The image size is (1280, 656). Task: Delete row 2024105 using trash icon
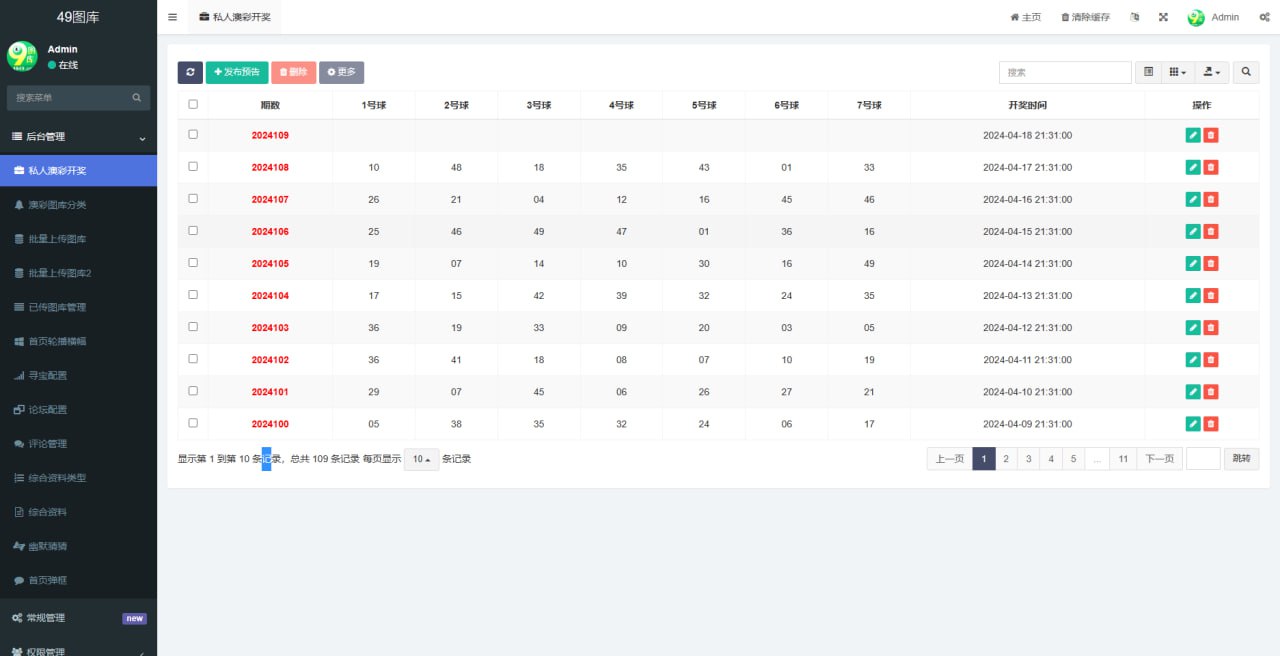point(1211,263)
